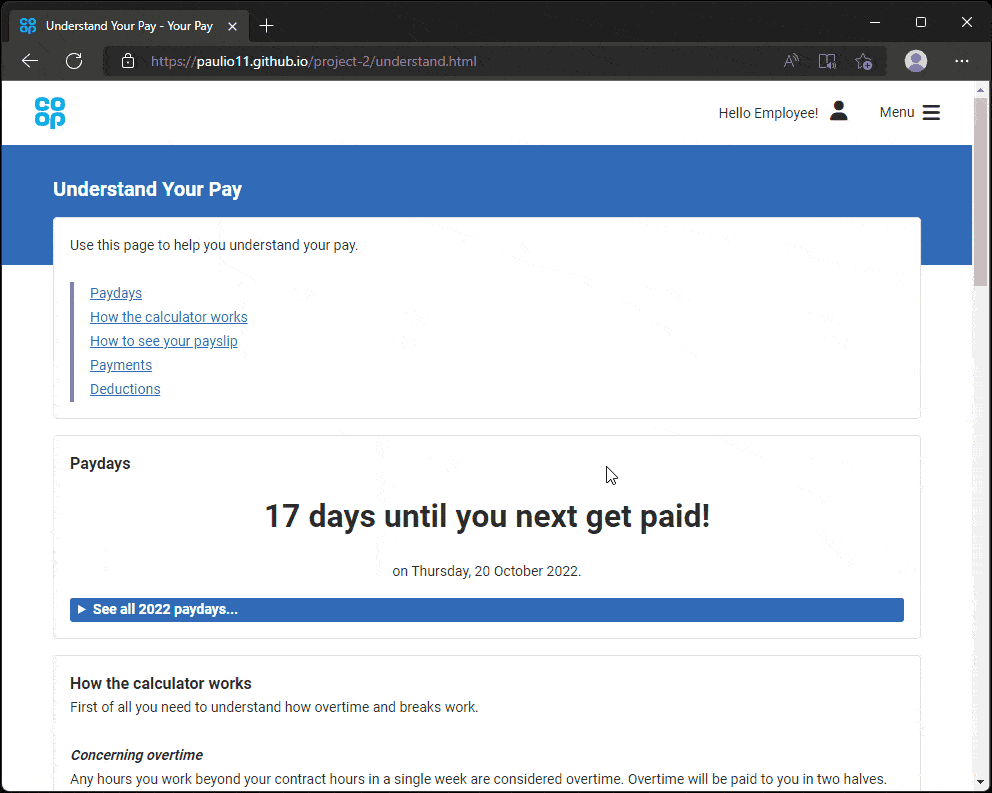Go to How to see your payslip link
The width and height of the screenshot is (992, 793).
click(163, 341)
